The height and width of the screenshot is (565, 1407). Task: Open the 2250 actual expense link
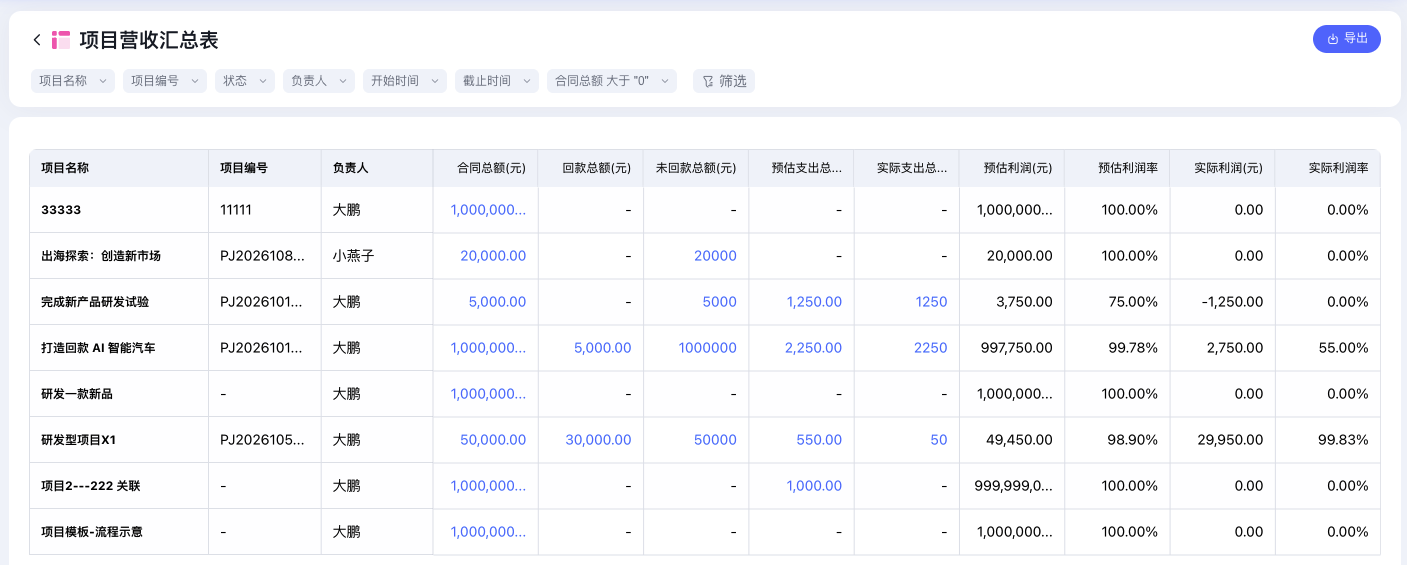931,348
